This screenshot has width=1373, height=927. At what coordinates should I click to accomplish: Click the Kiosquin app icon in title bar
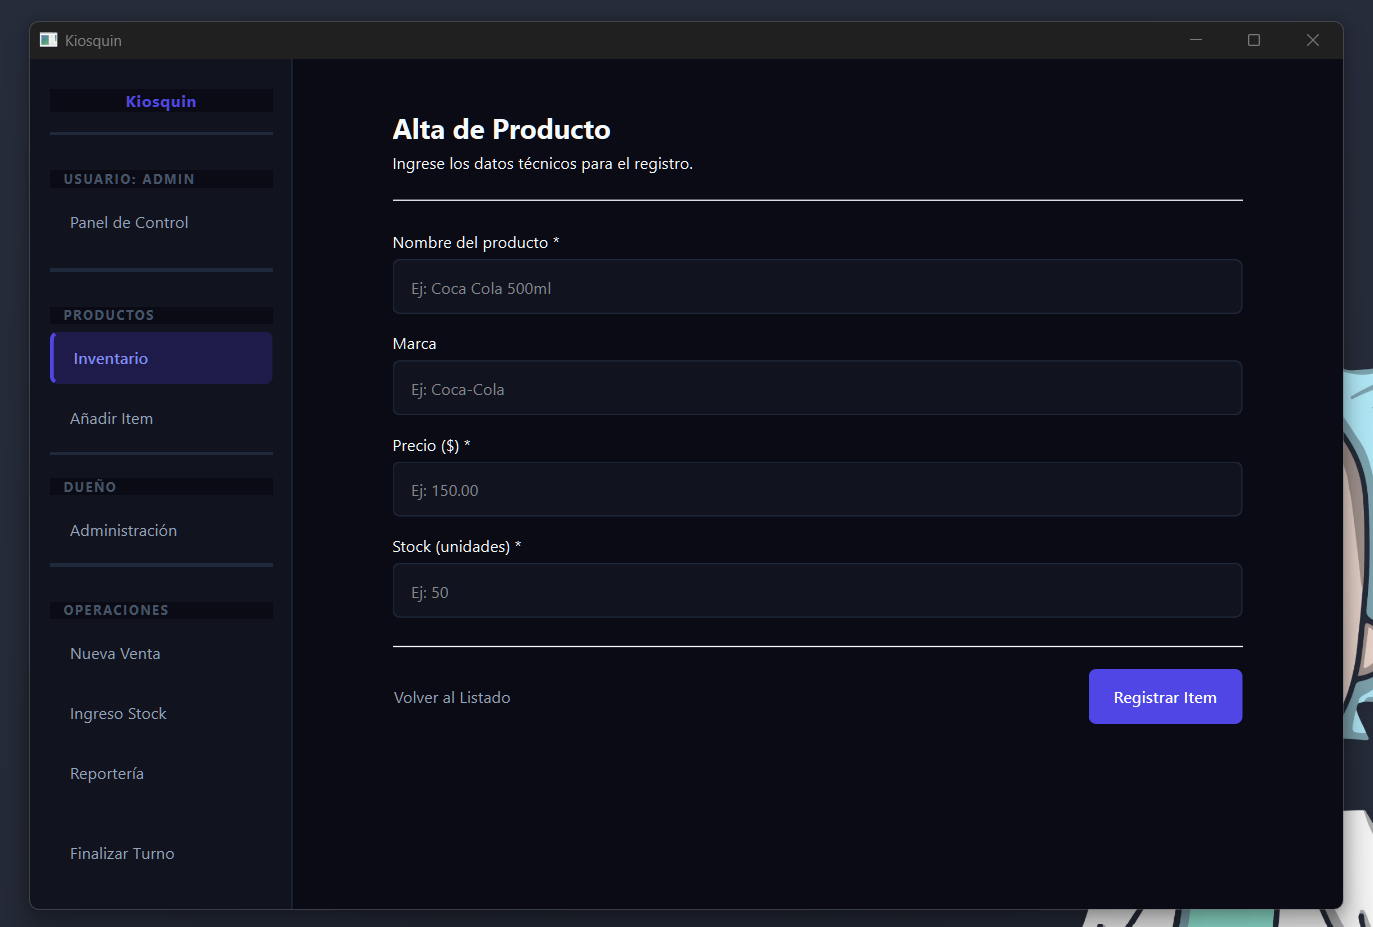47,39
